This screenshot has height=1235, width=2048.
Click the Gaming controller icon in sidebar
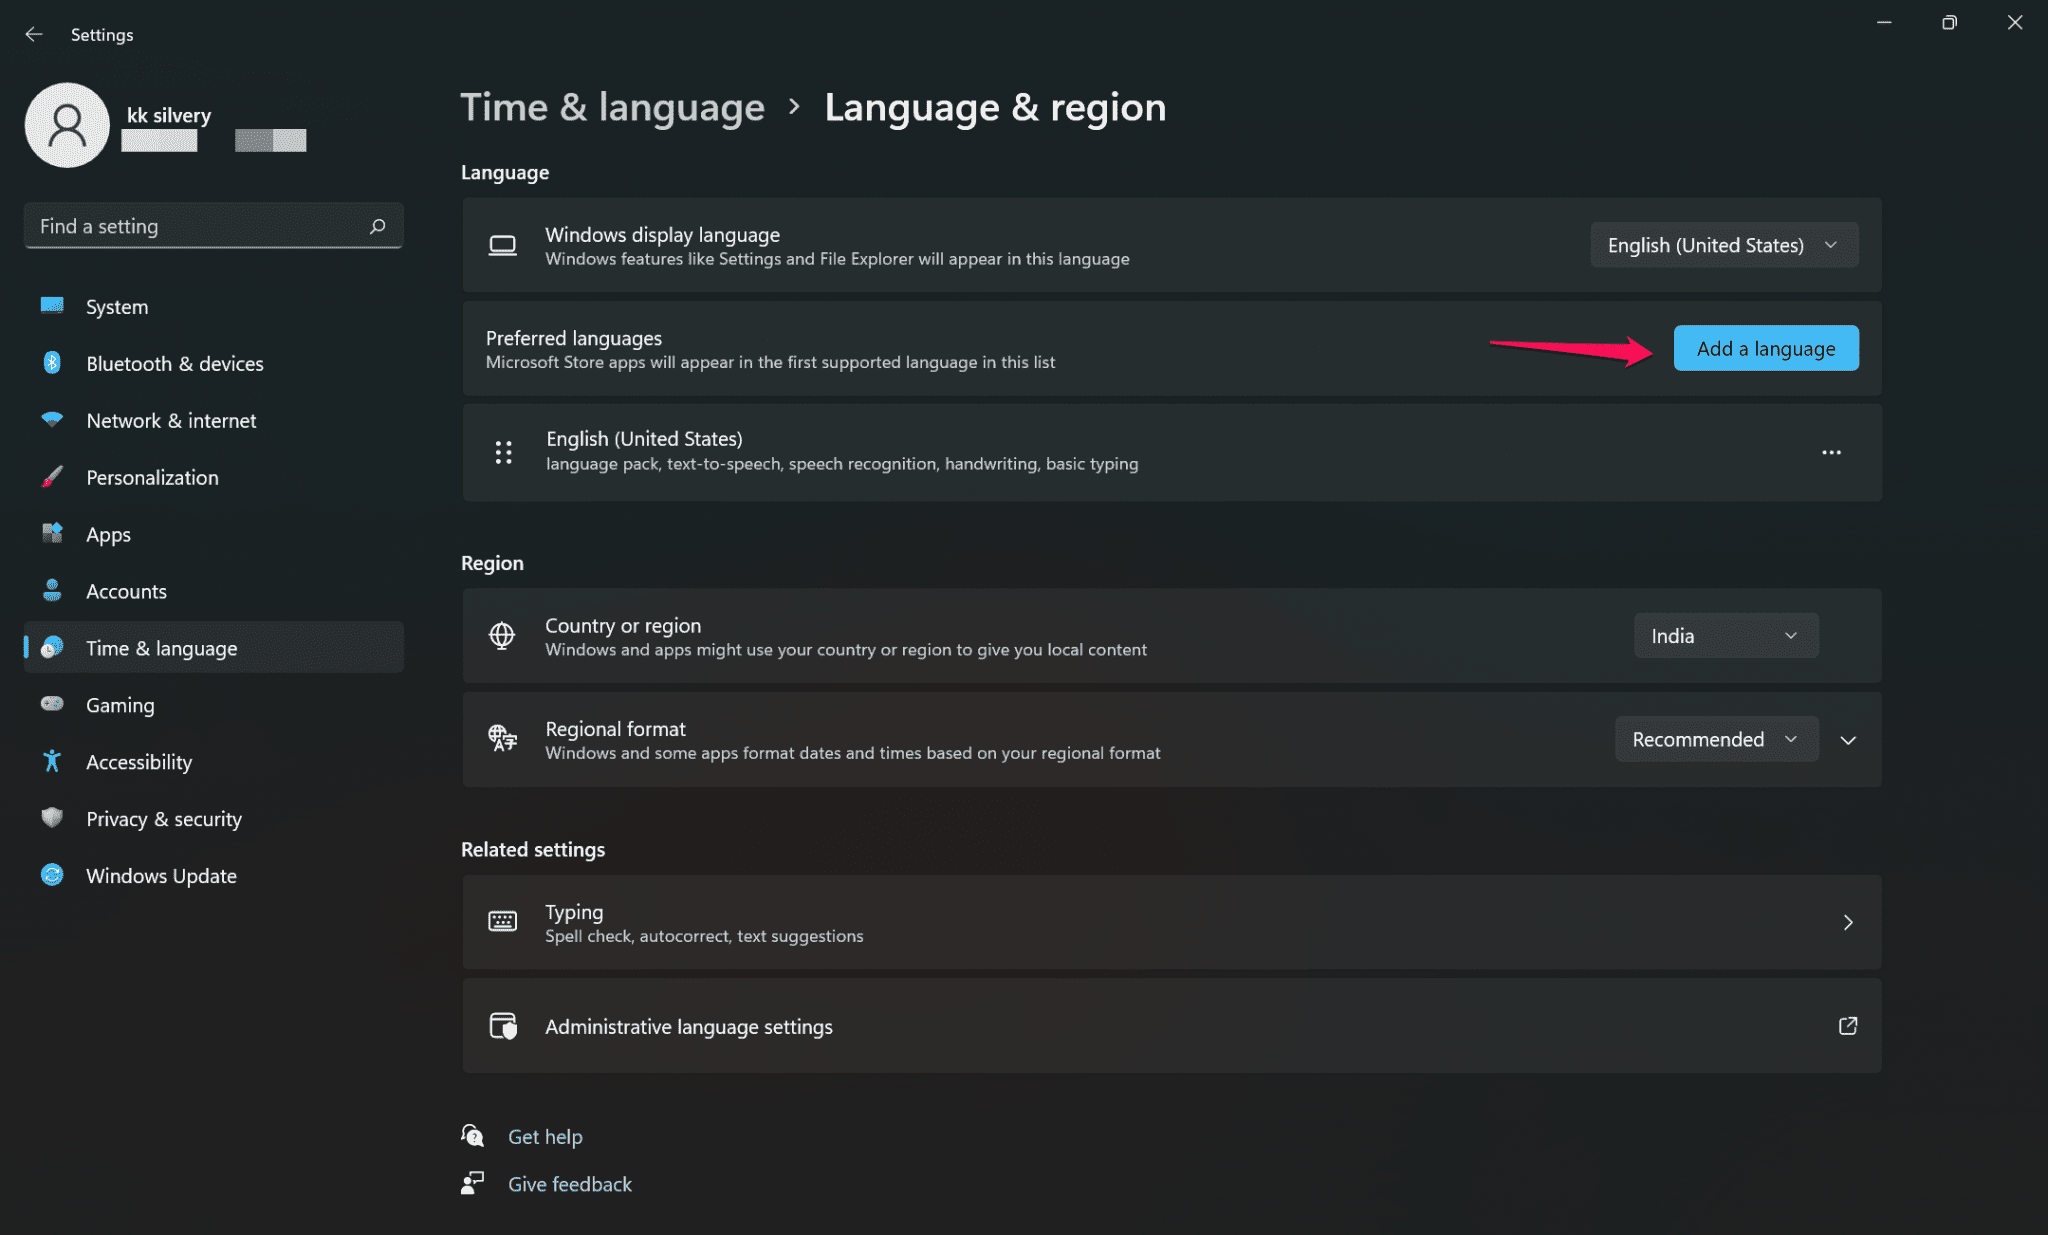click(x=51, y=704)
